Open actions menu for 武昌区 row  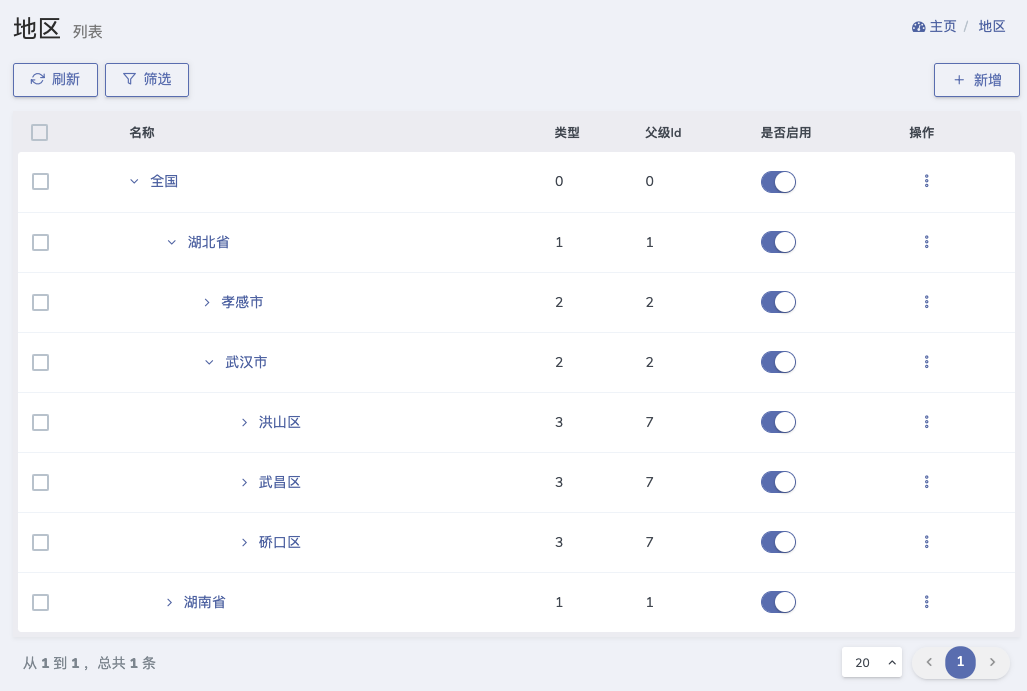pyautogui.click(x=926, y=482)
